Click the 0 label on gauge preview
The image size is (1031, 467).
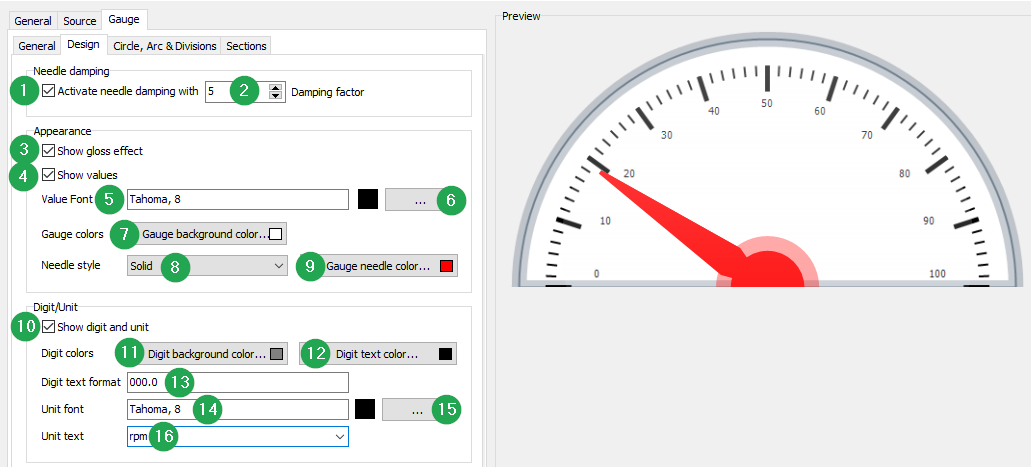[x=596, y=274]
